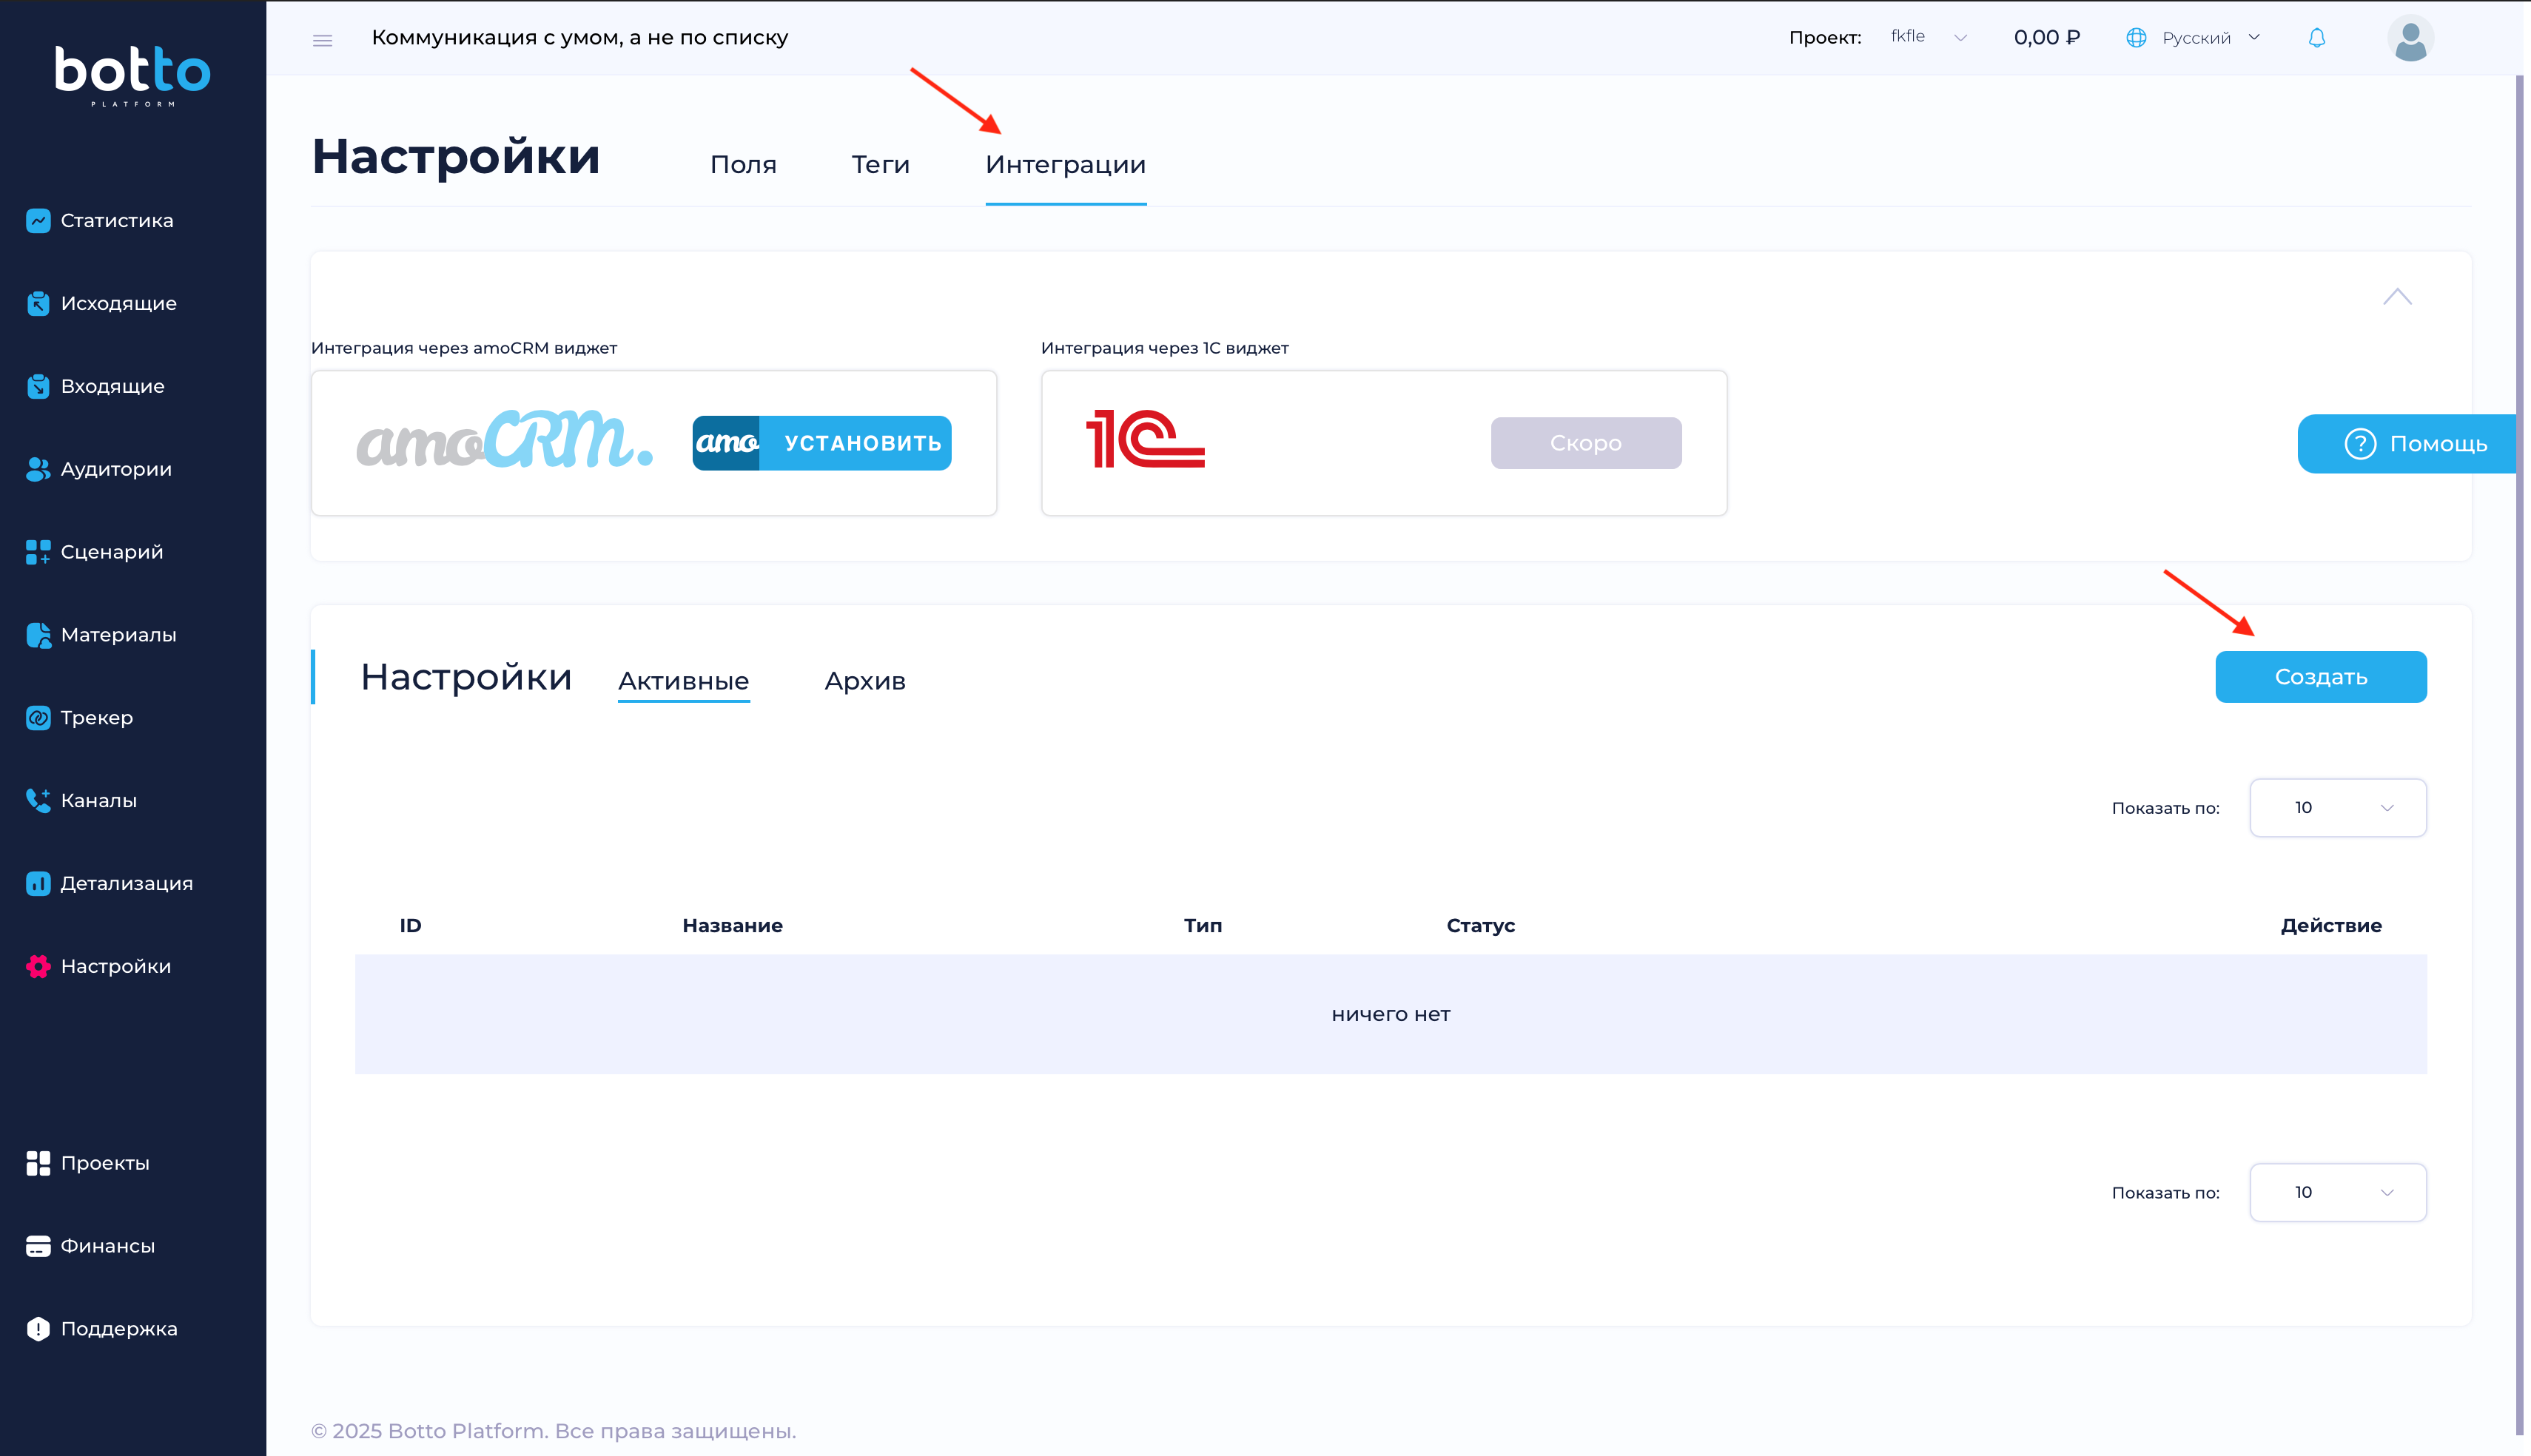Open the top Показать по dropdown
The height and width of the screenshot is (1456, 2531).
point(2336,808)
